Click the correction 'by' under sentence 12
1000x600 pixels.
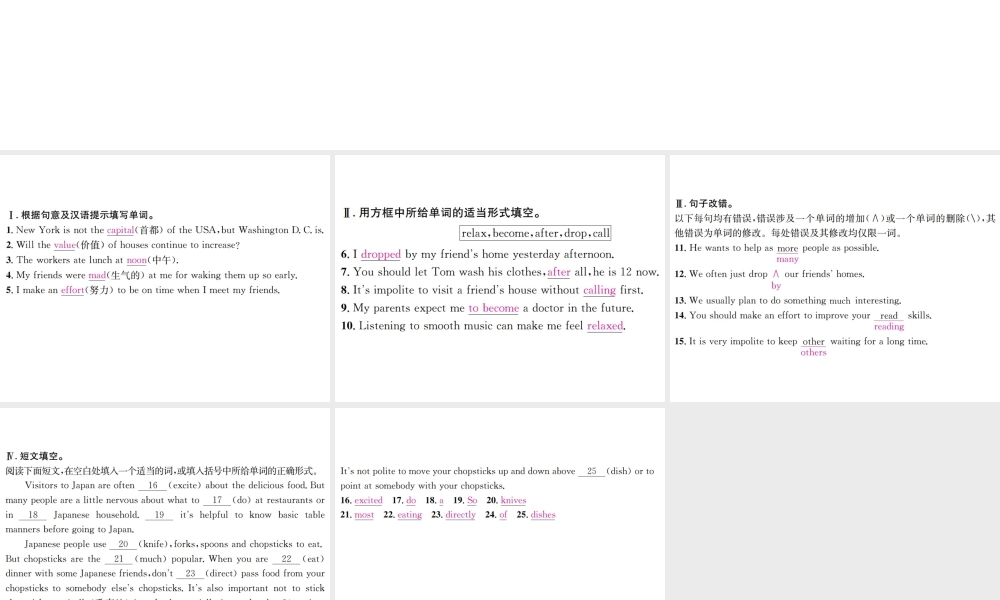776,286
